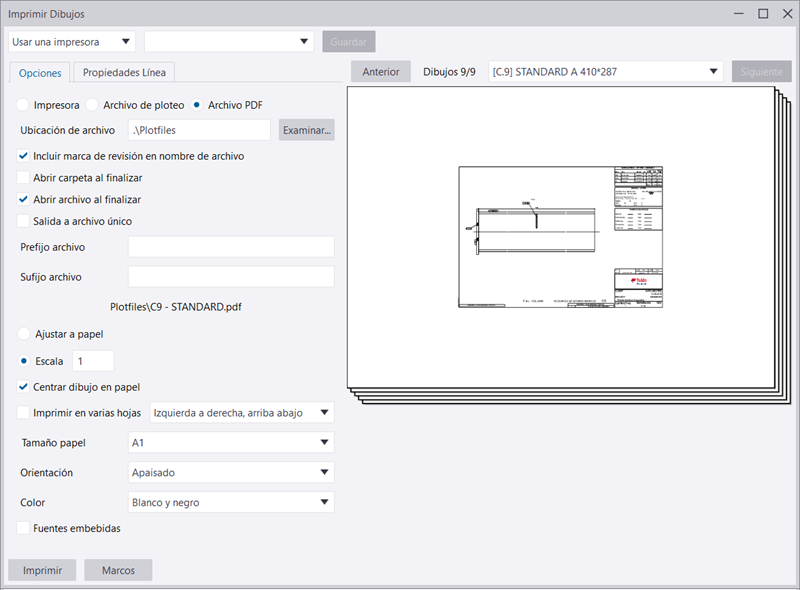The width and height of the screenshot is (800, 590).
Task: Enable Abrir carpeta al finalizar checkbox
Action: click(x=23, y=178)
